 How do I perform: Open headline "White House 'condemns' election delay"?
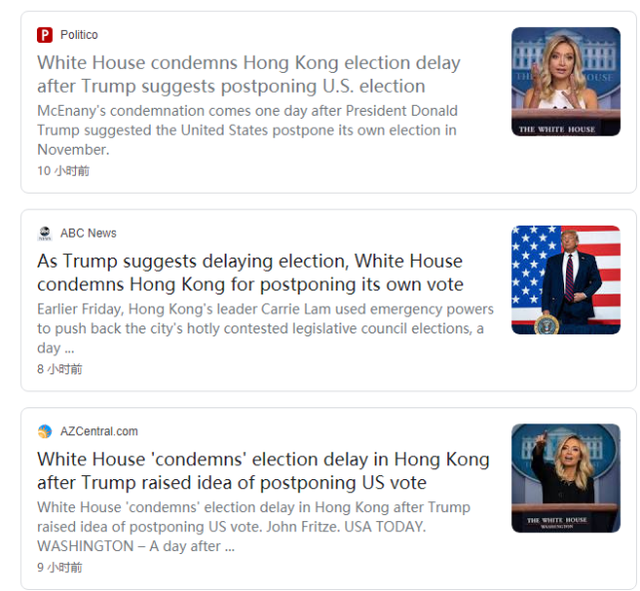click(x=263, y=471)
